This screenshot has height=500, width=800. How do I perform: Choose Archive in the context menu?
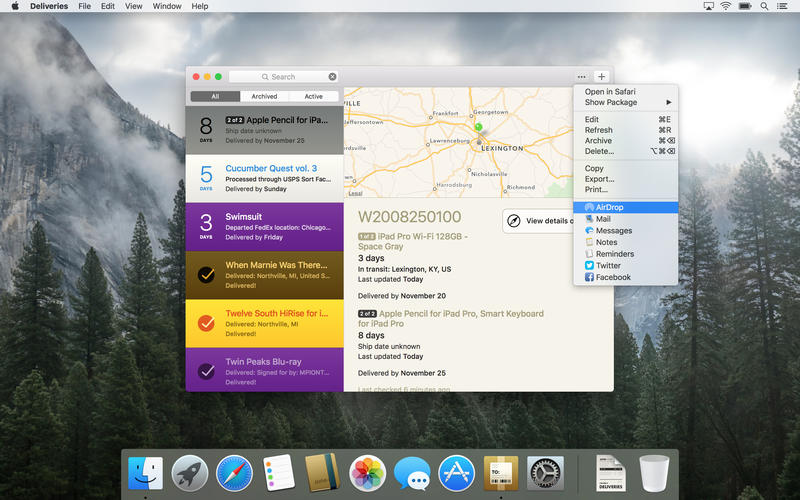click(626, 140)
